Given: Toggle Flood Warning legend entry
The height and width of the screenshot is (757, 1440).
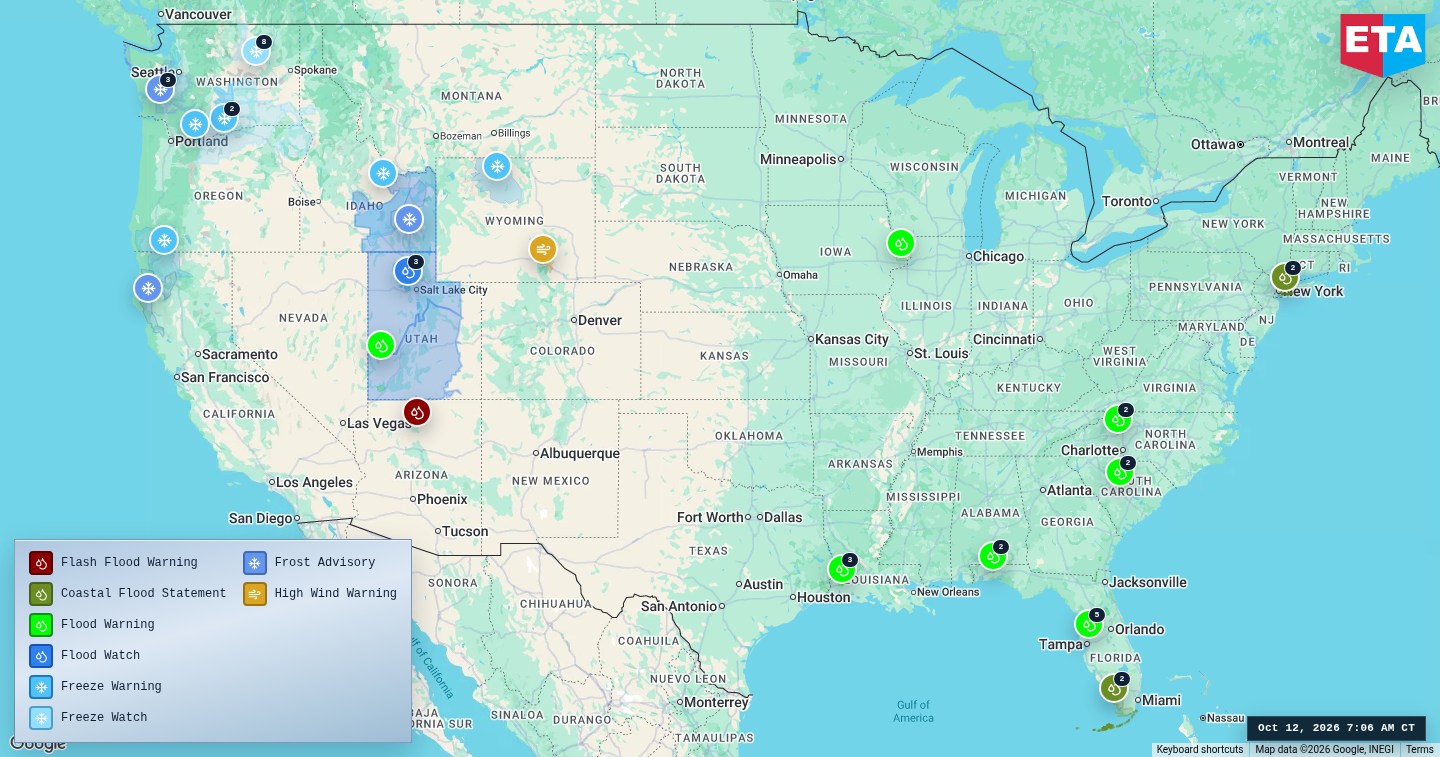Looking at the screenshot, I should 92,625.
